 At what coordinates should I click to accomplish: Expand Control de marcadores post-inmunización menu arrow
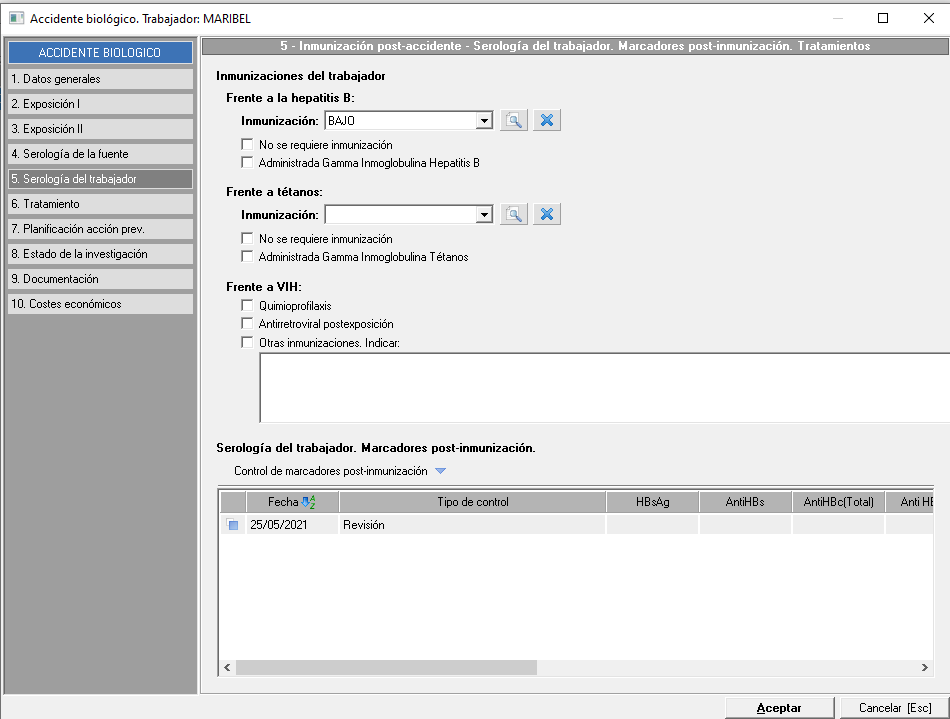(440, 471)
